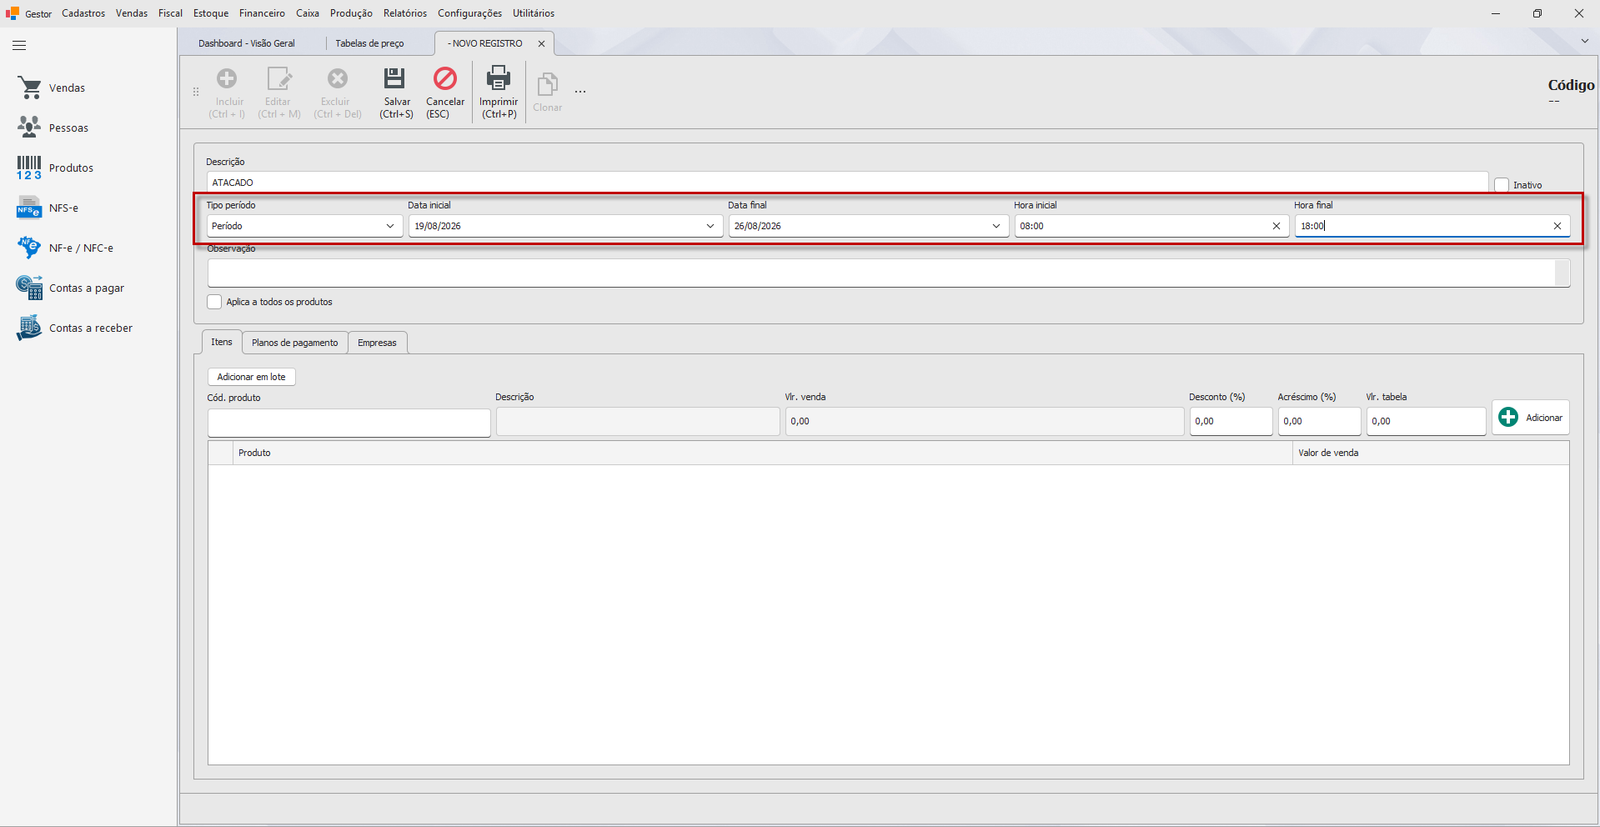Toggle the Inativo checkbox
The height and width of the screenshot is (827, 1600).
point(1501,185)
